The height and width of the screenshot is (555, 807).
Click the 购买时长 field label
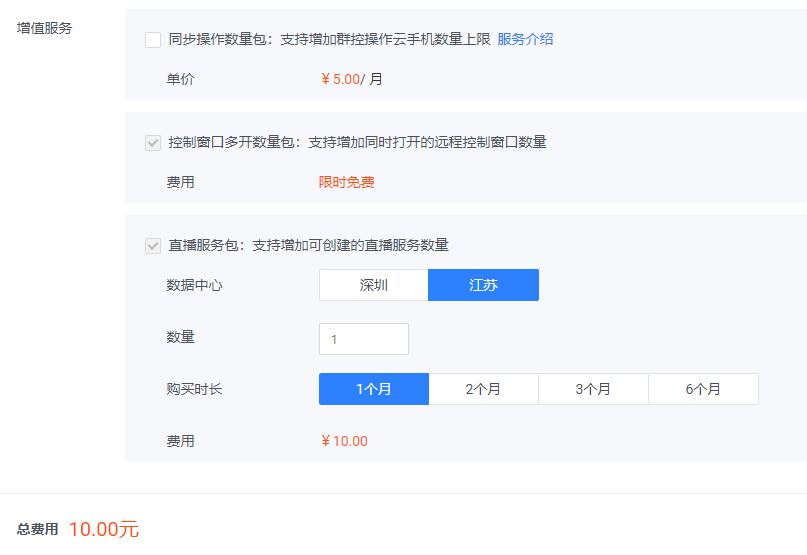(194, 389)
